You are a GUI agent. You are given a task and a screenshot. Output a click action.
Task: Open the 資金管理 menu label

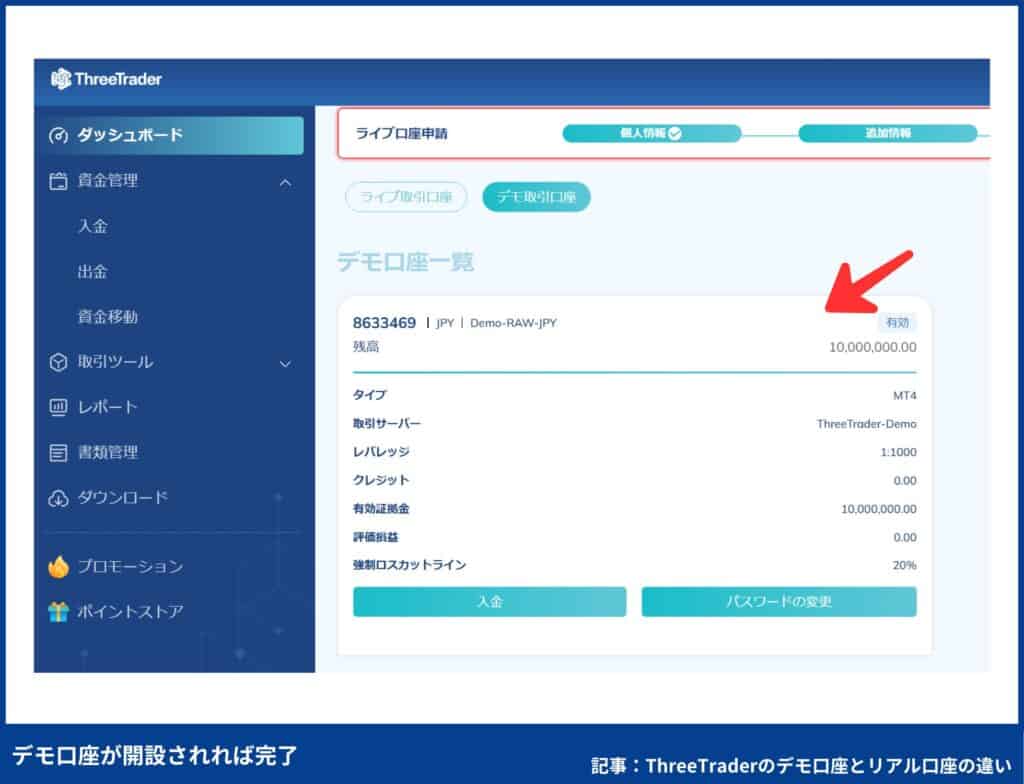(x=108, y=181)
